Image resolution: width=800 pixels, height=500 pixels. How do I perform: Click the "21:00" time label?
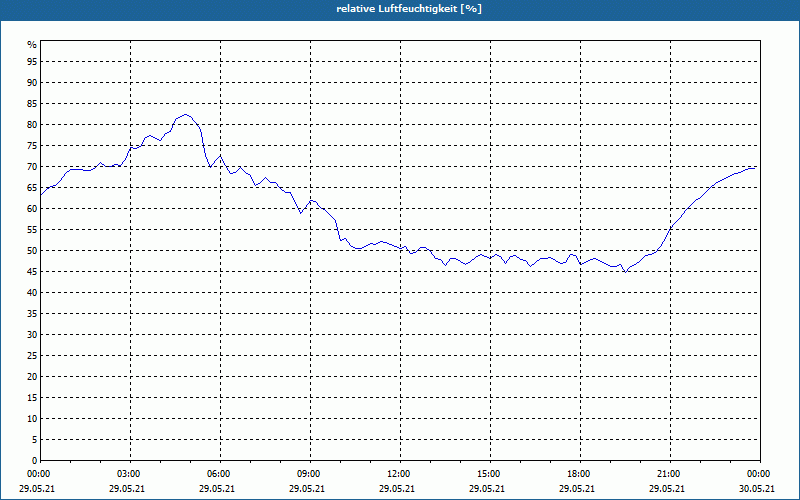[x=670, y=474]
